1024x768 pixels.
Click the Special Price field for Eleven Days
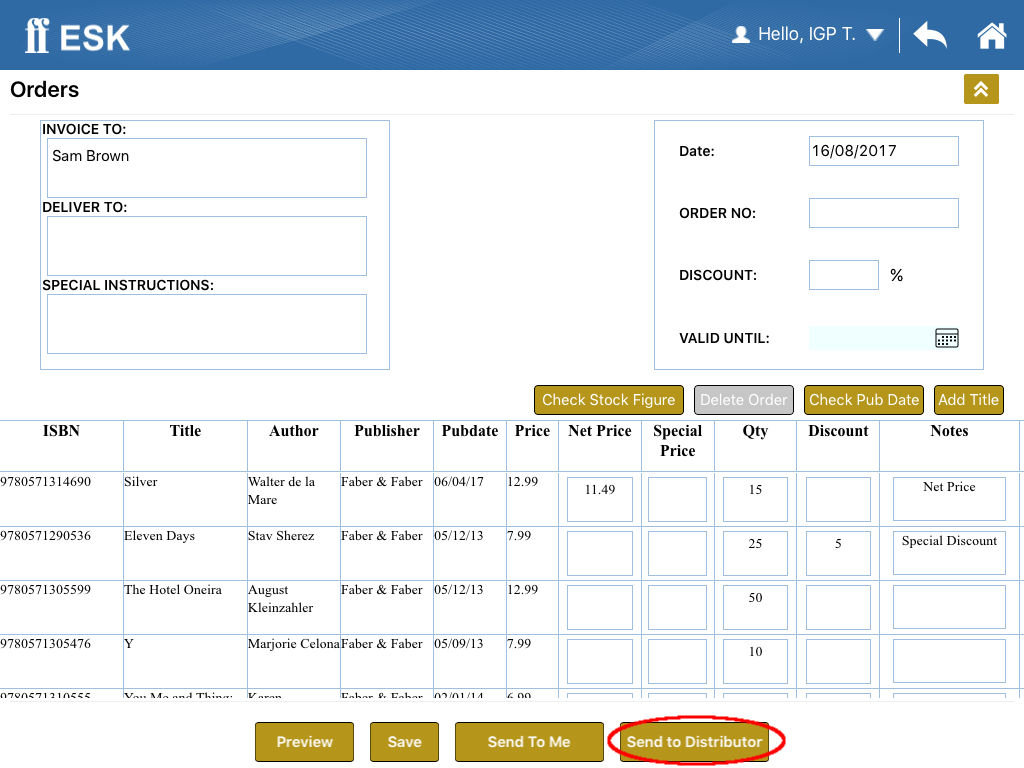pyautogui.click(x=677, y=553)
